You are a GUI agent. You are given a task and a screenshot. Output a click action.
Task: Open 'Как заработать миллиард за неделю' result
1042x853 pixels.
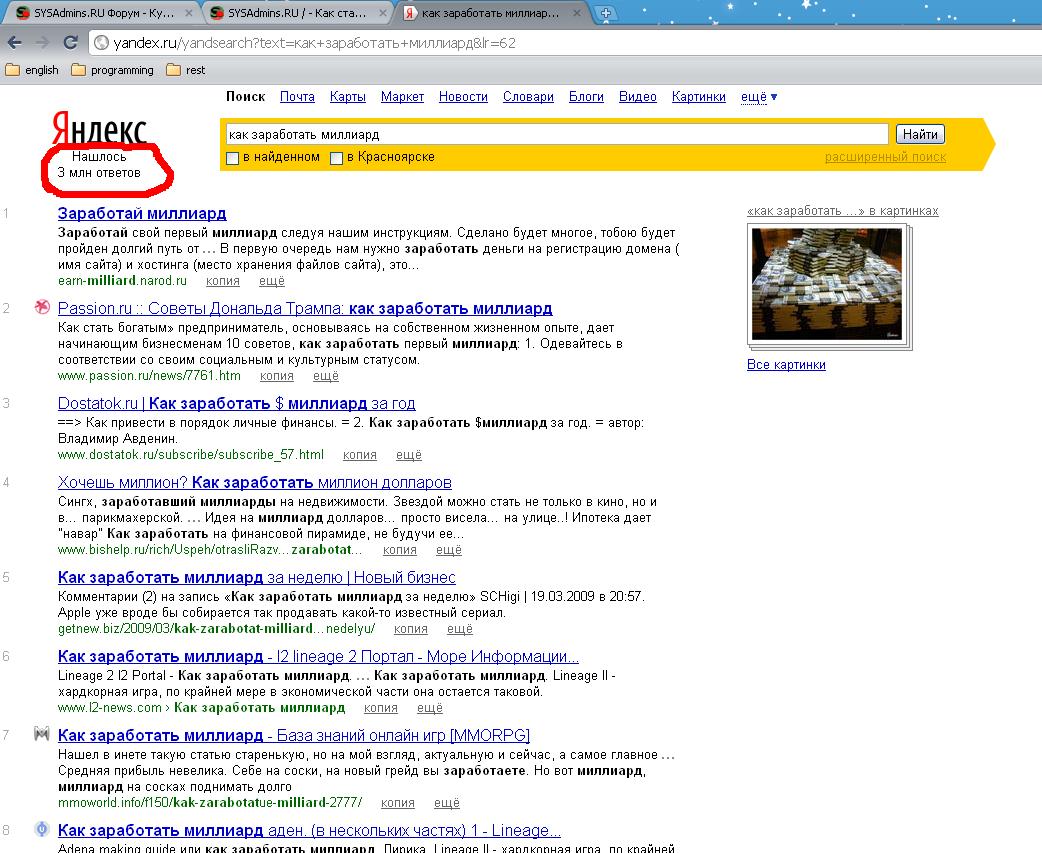pyautogui.click(x=257, y=577)
